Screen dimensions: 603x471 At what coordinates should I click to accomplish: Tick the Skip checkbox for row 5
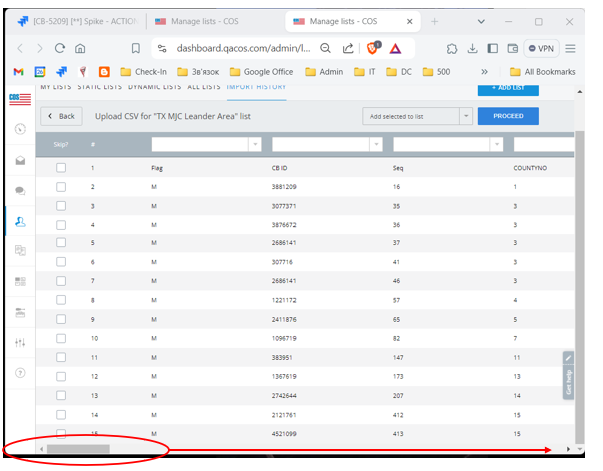click(x=61, y=242)
